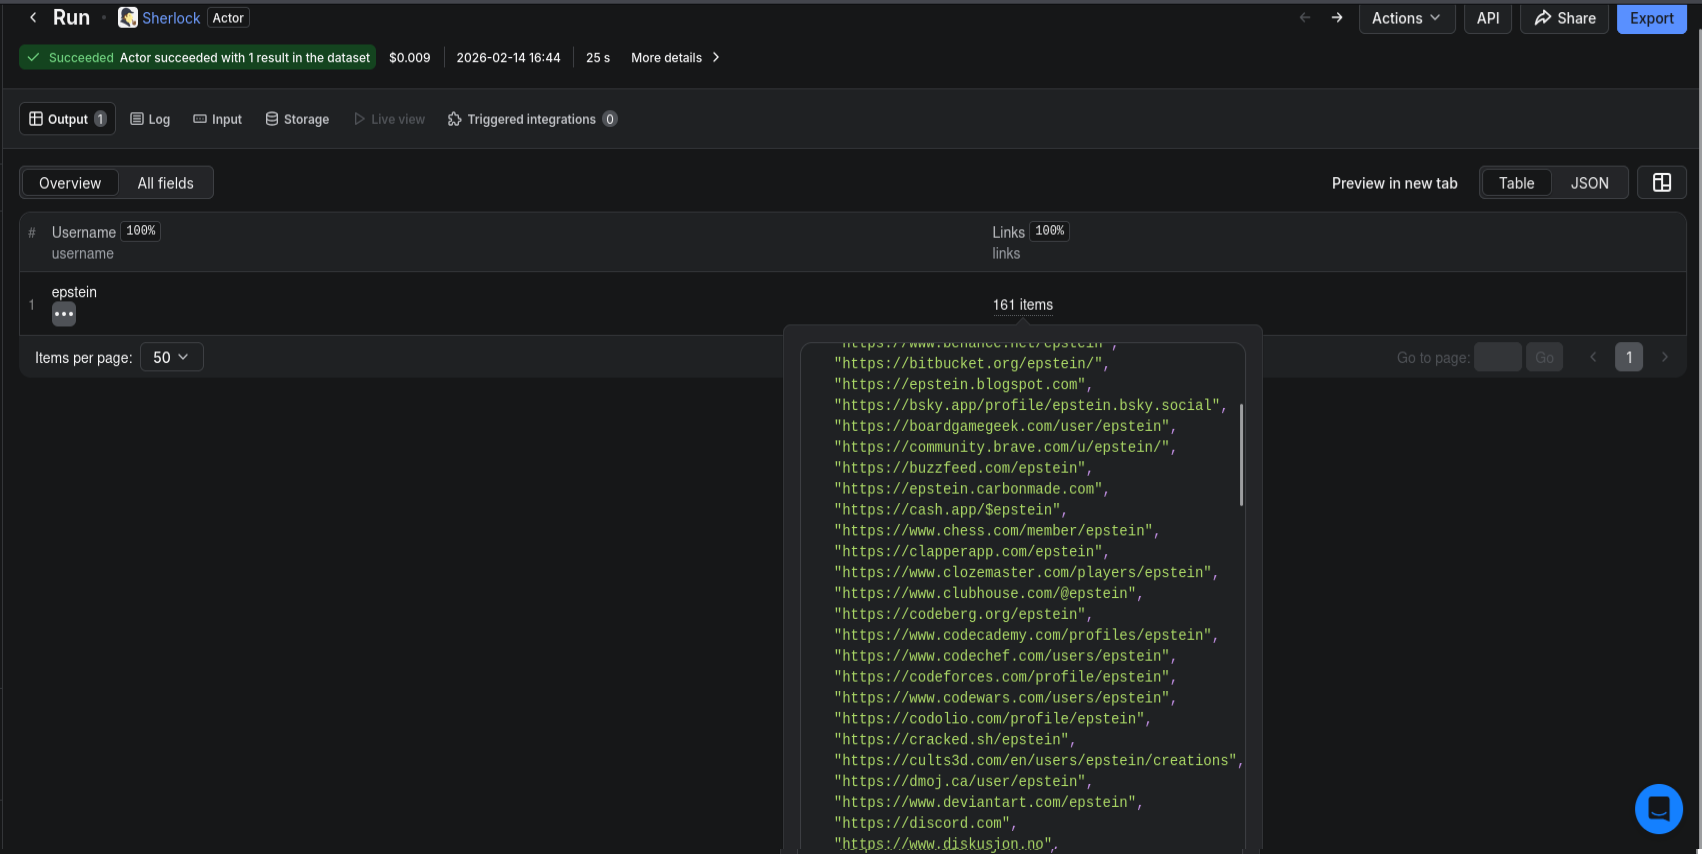Switch to Table display mode

(1516, 183)
